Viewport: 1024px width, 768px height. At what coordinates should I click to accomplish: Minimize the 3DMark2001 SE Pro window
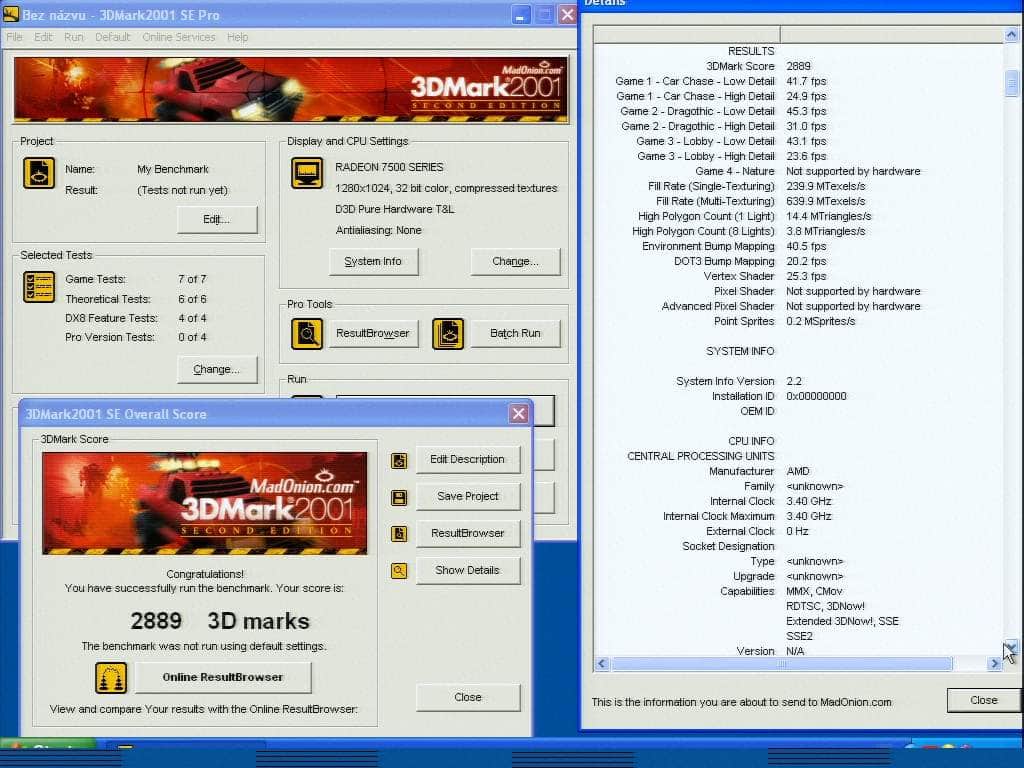tap(520, 14)
